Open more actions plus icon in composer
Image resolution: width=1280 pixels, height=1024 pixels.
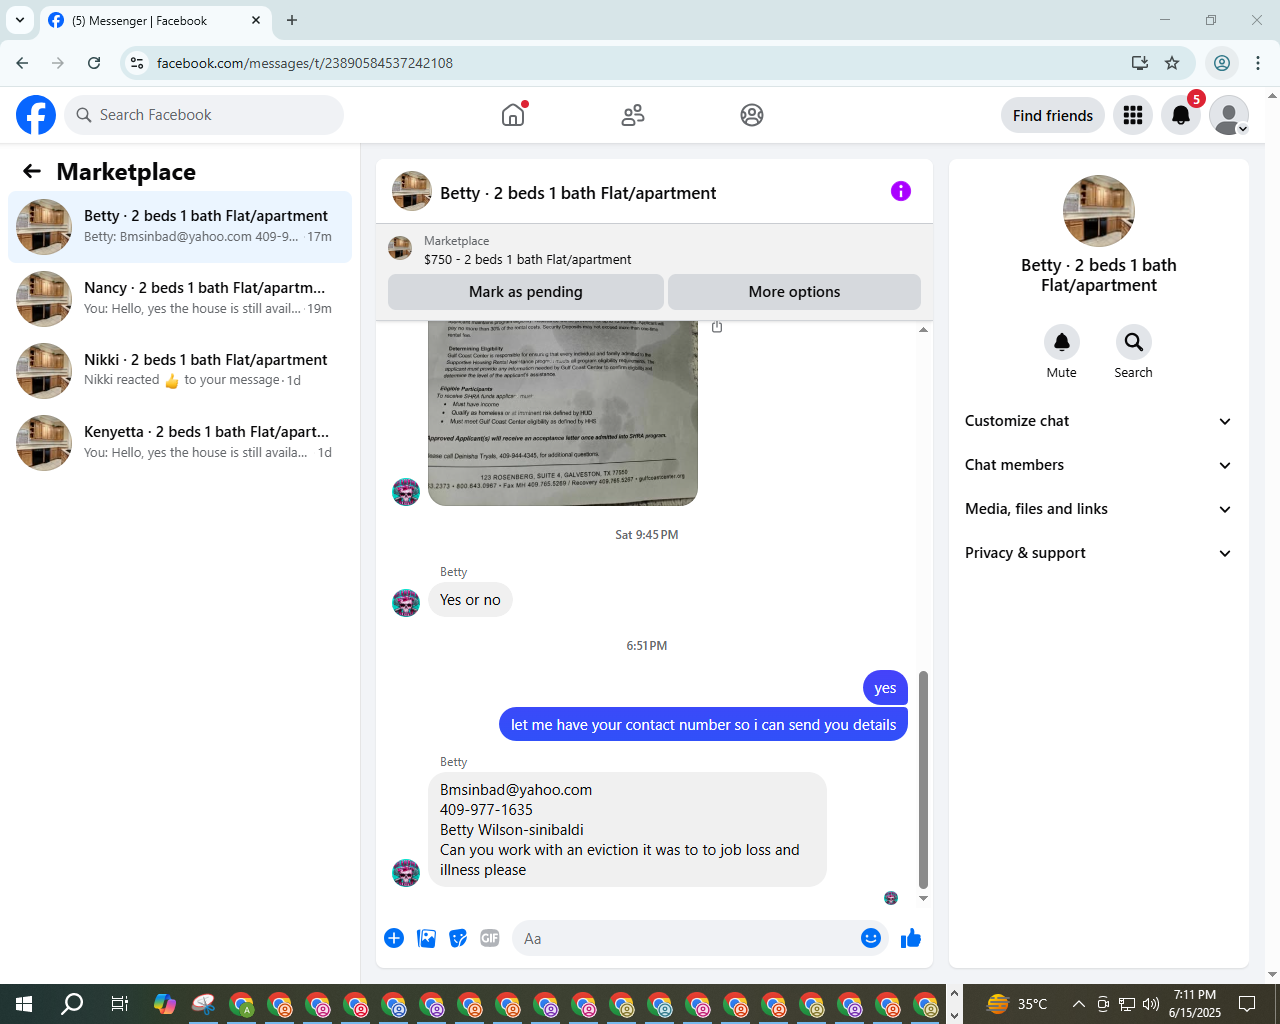tap(394, 938)
